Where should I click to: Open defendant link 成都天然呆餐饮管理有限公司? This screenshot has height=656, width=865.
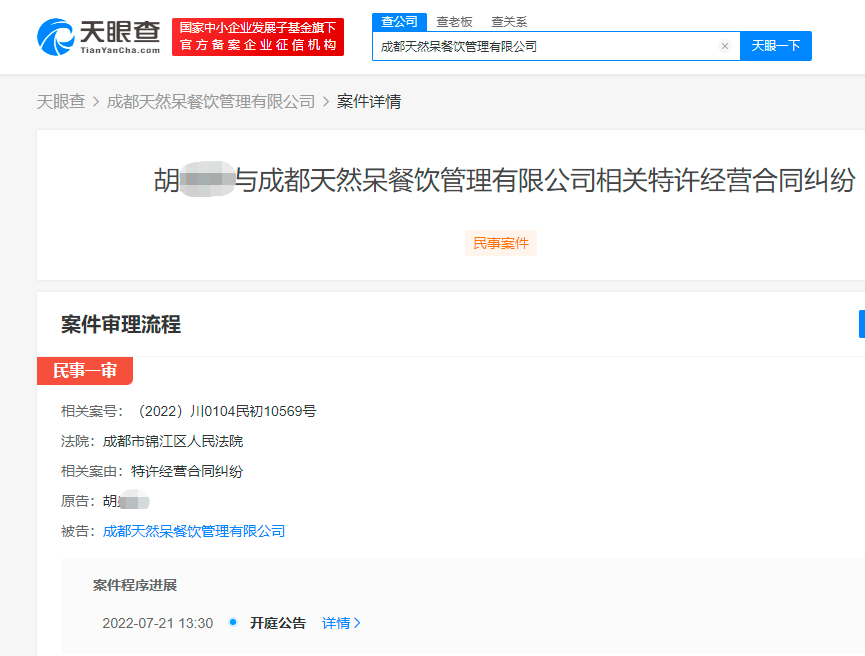194,531
